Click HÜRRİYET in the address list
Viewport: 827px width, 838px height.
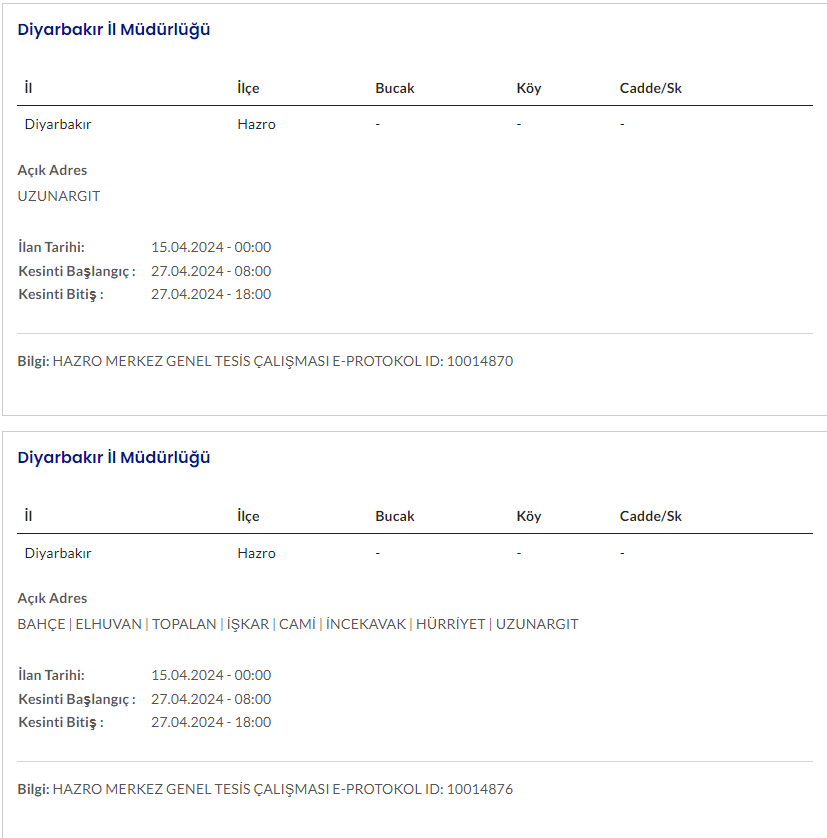click(450, 624)
